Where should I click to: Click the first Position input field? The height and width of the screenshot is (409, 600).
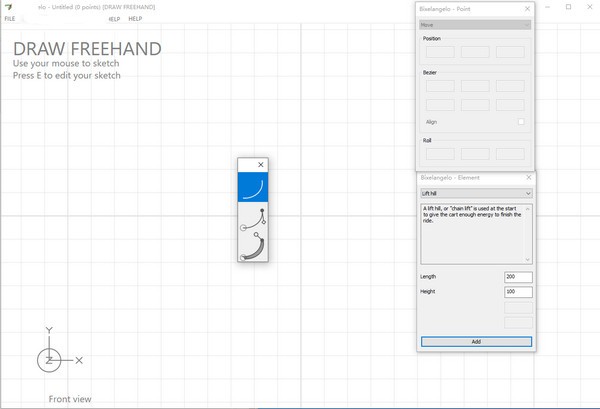440,52
